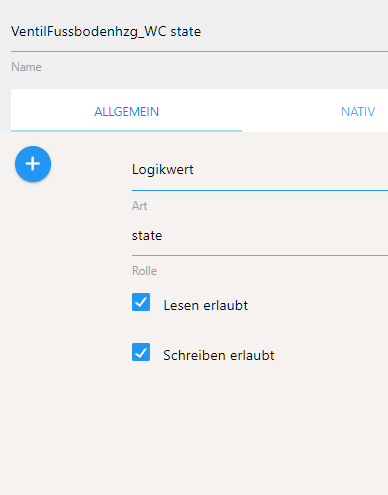Open the Logikwert type dropdown
The image size is (388, 495).
pos(260,170)
